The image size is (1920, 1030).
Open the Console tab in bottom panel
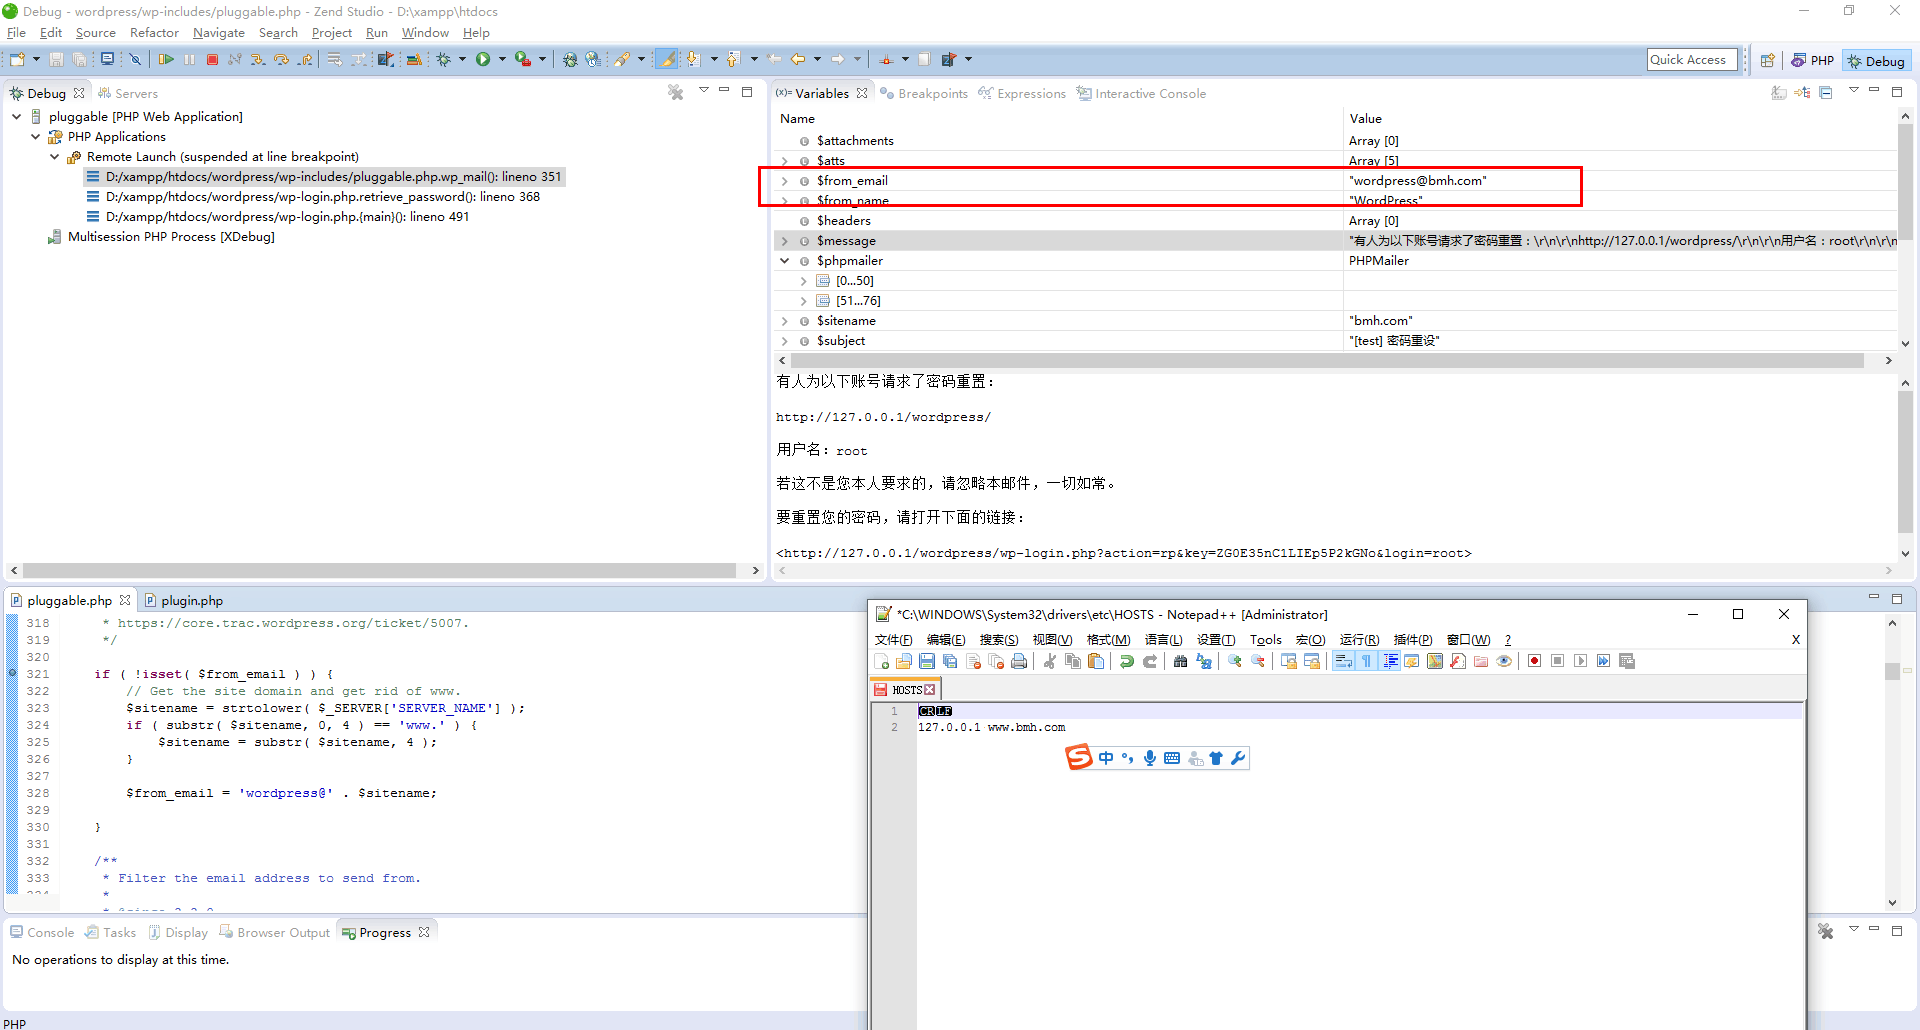42,933
